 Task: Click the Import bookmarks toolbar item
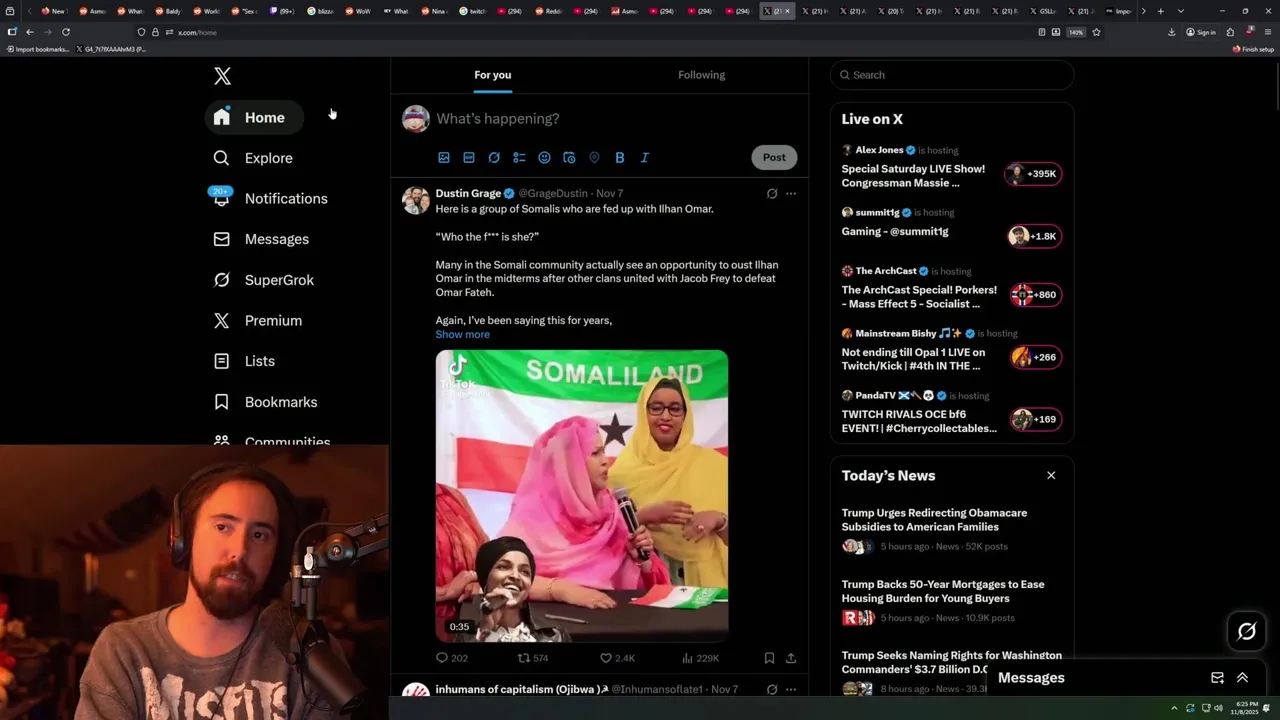(x=37, y=49)
